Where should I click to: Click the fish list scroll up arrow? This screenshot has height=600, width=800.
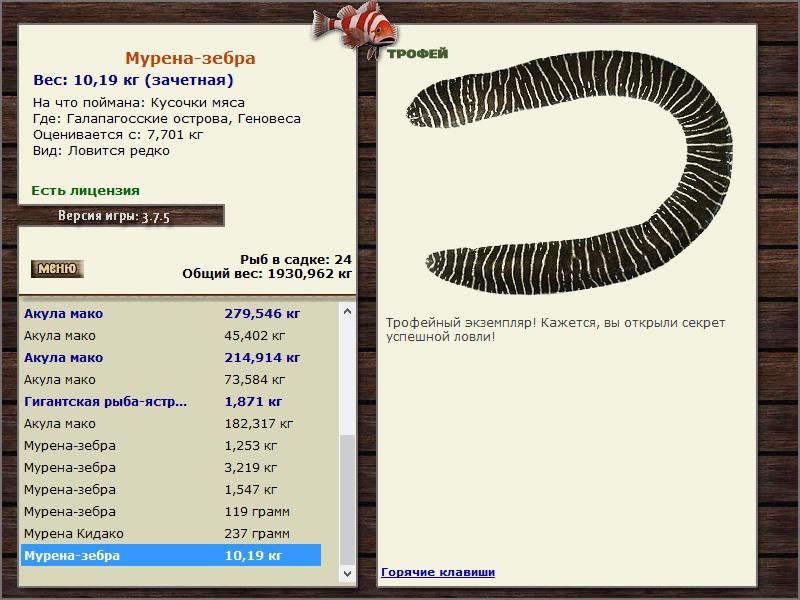(x=347, y=311)
